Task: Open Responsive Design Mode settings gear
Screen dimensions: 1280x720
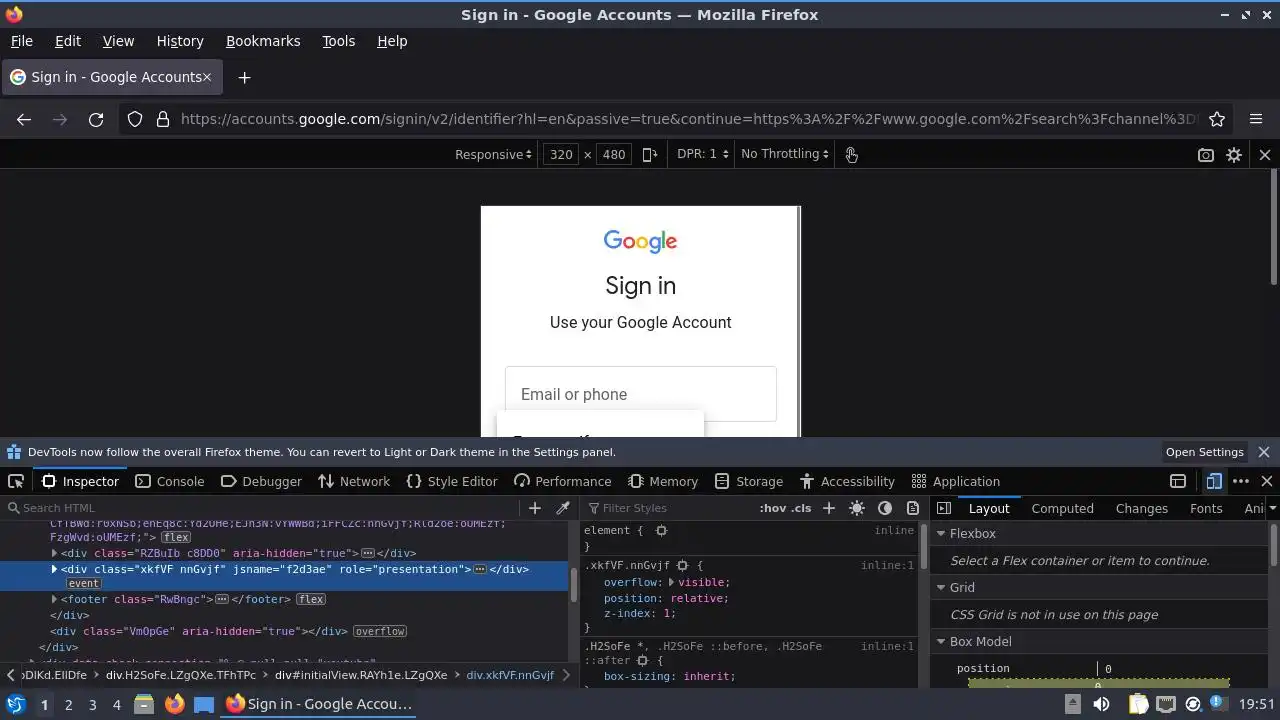Action: pos(1234,155)
